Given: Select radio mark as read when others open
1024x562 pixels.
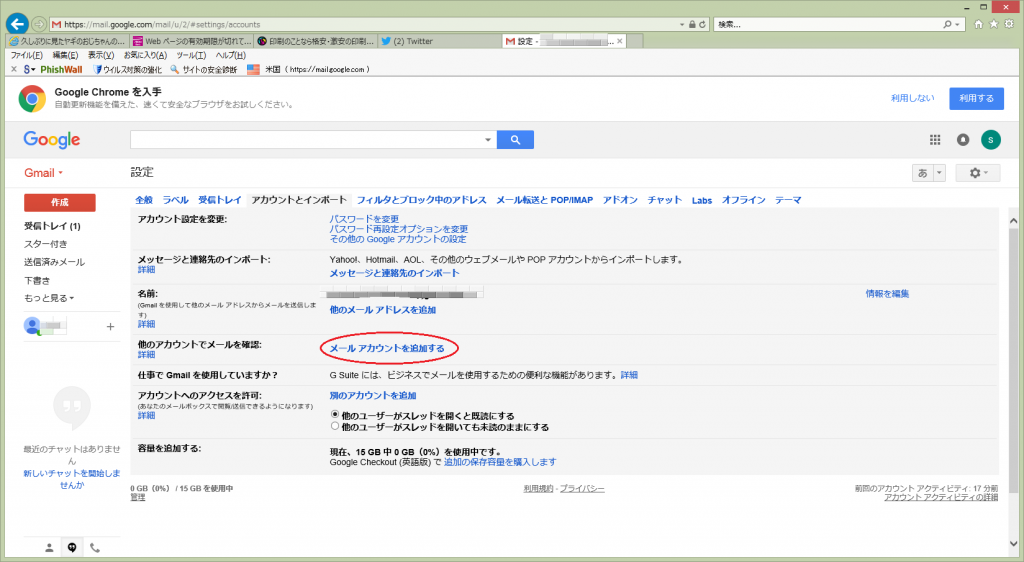Looking at the screenshot, I should (x=335, y=414).
